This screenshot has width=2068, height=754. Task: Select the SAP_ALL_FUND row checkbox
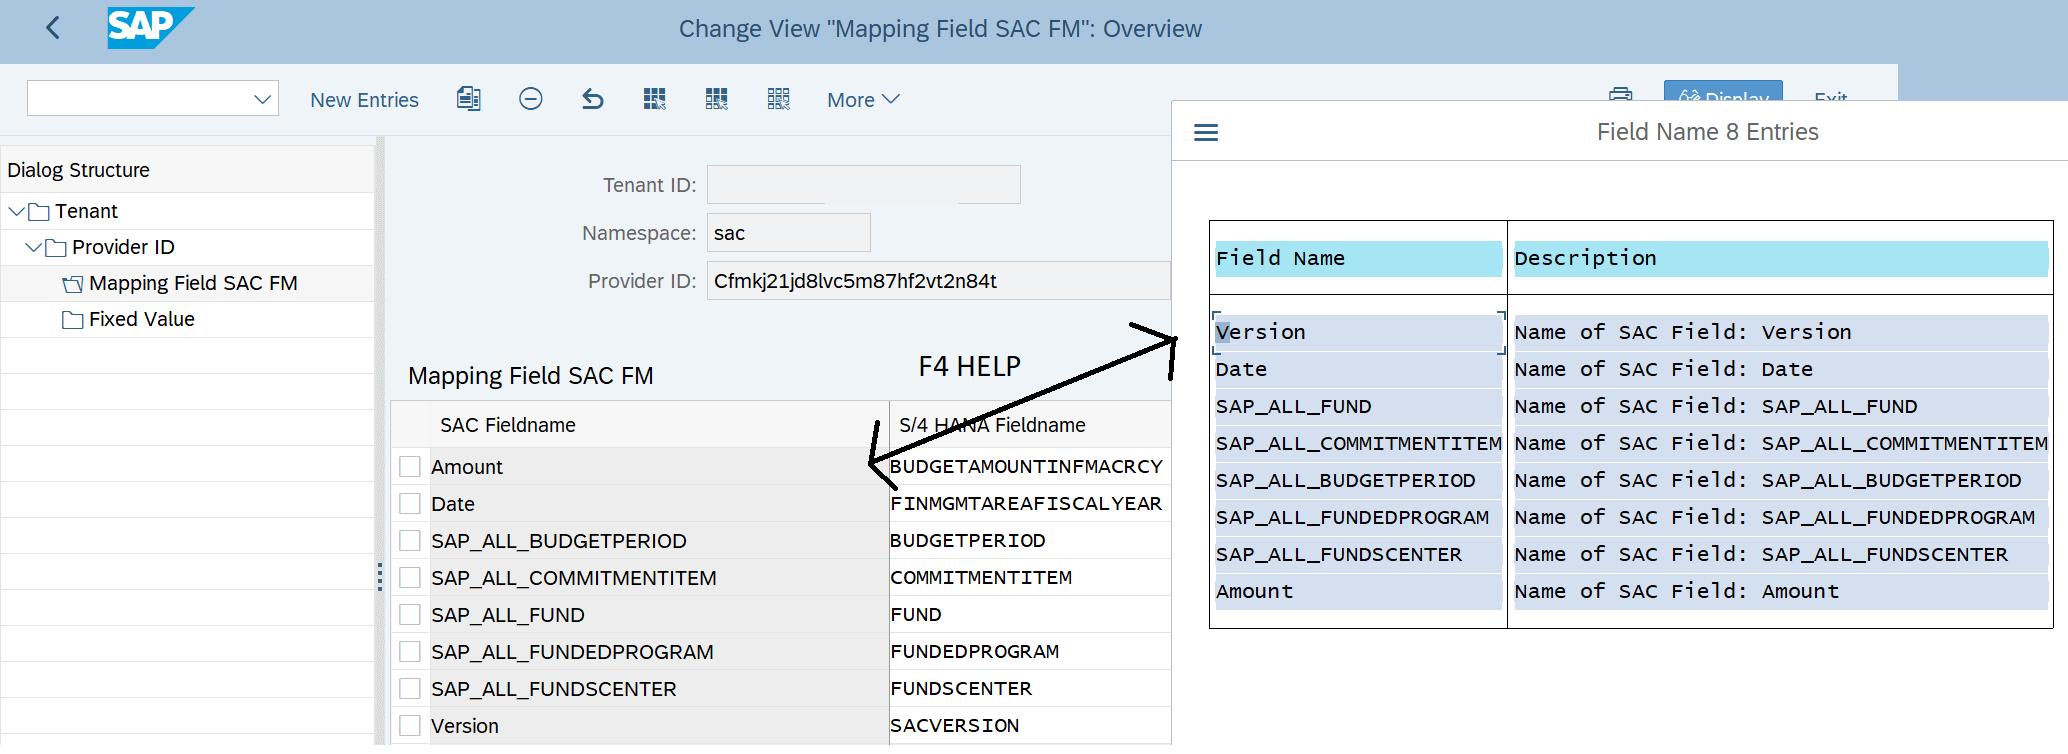pos(410,615)
